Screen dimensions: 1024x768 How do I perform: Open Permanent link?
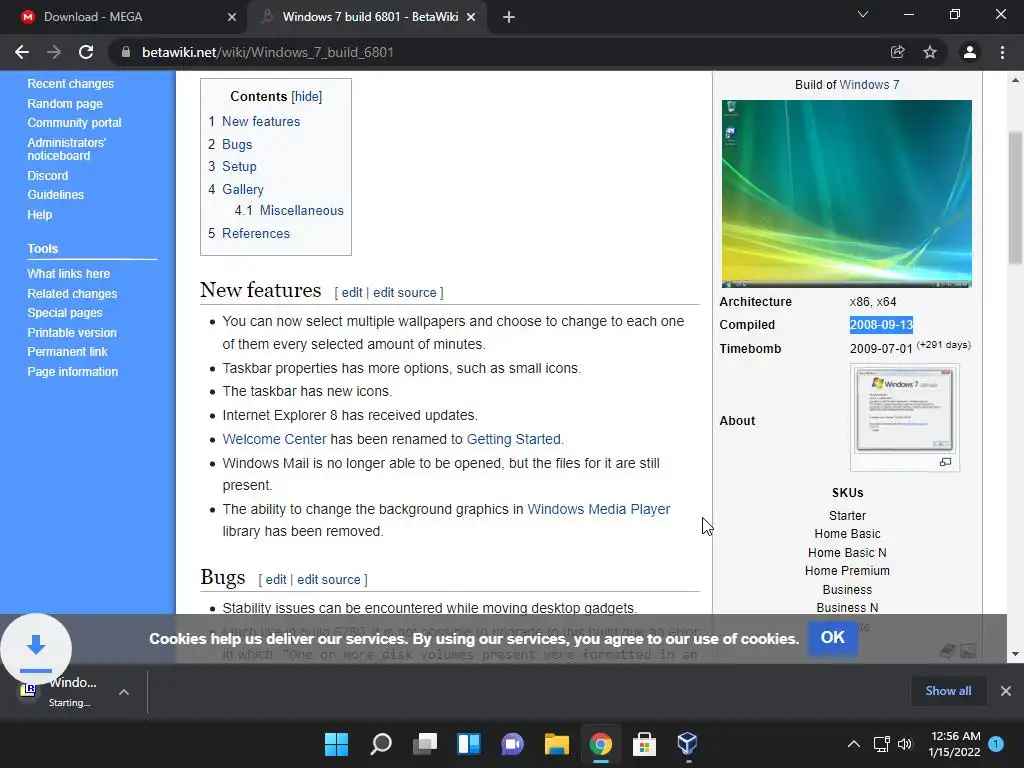point(67,351)
